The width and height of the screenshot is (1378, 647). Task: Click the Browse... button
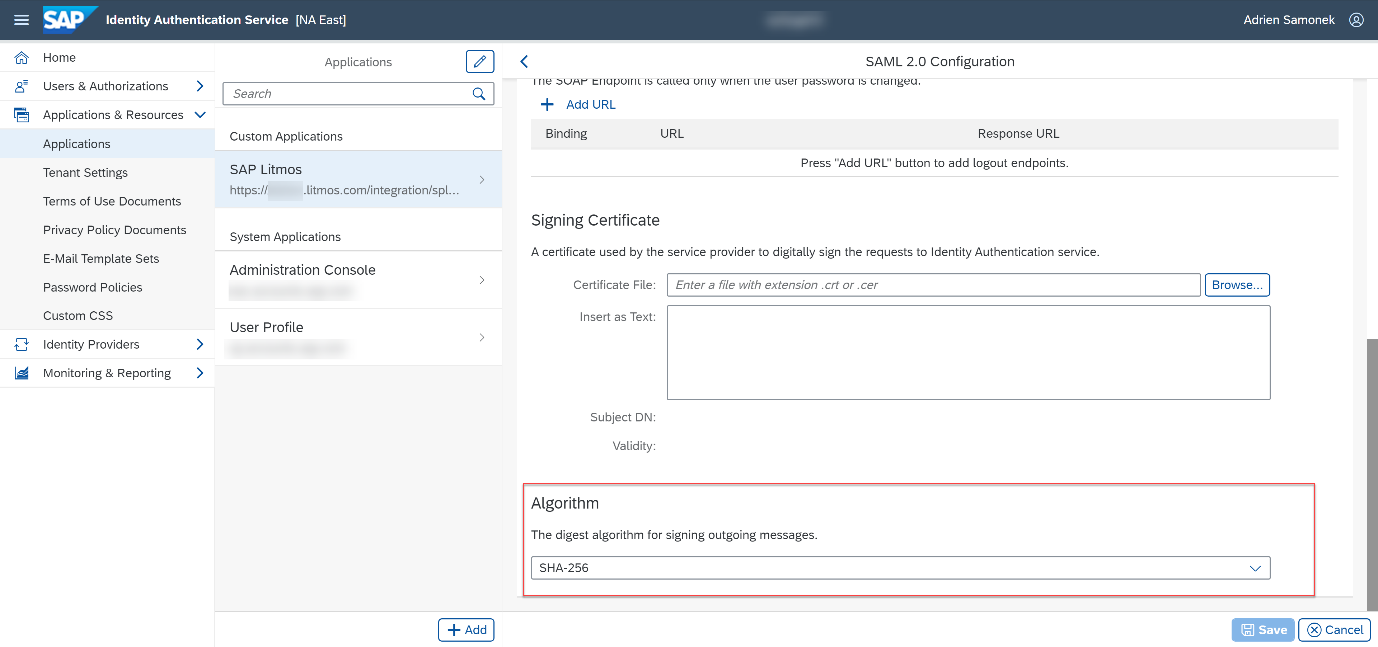(1237, 285)
